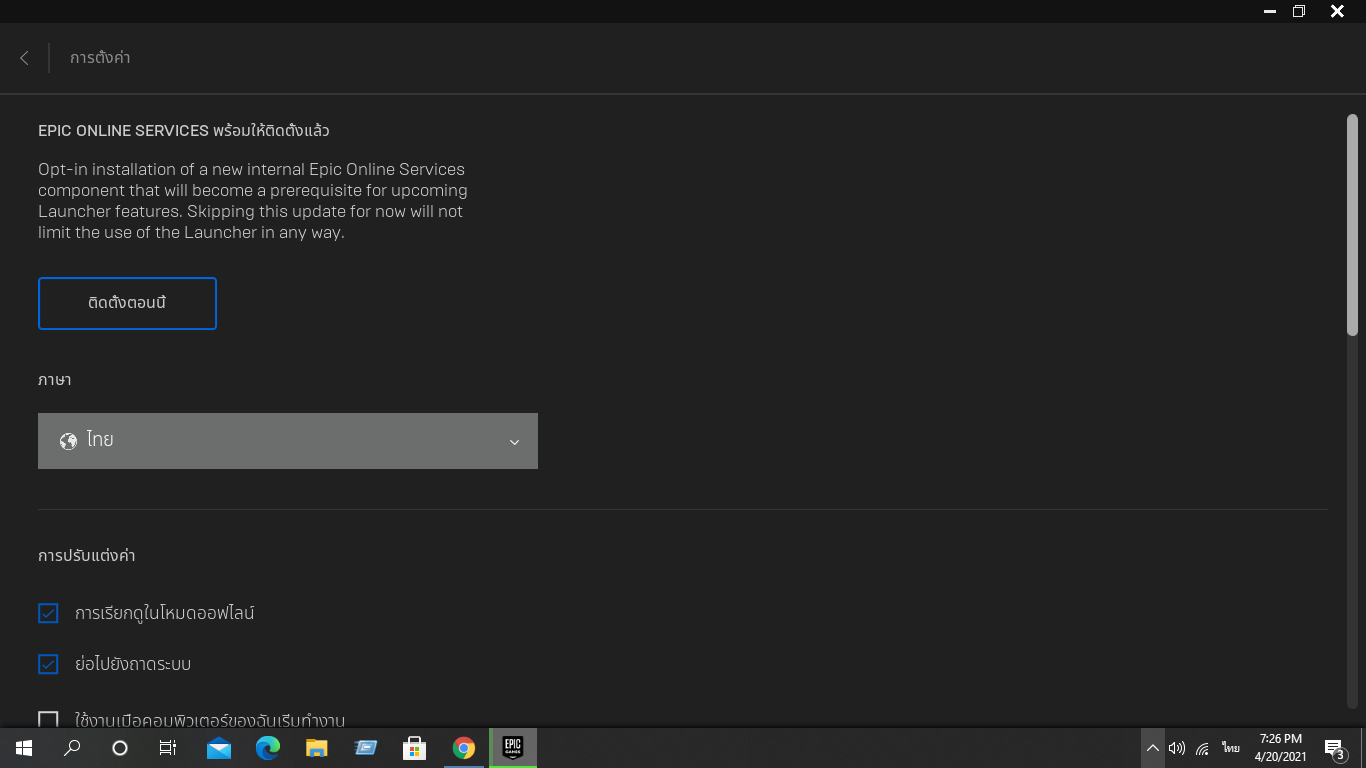Click the Epic Games Launcher taskbar icon
1366x768 pixels.
[513, 748]
